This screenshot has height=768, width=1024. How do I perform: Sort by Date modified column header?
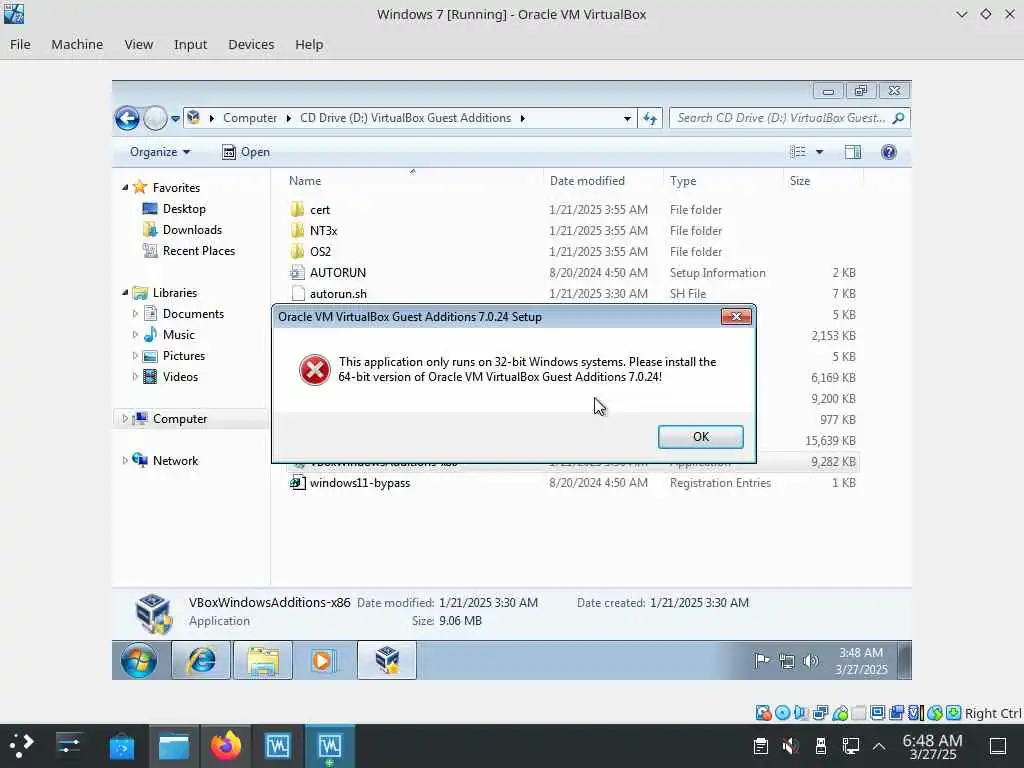603,181
